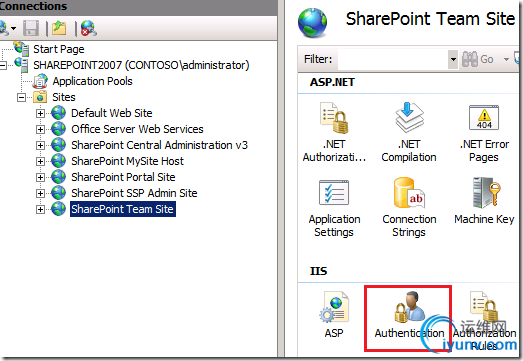Select Office Server Web Services site
523x361 pixels.
click(x=137, y=129)
